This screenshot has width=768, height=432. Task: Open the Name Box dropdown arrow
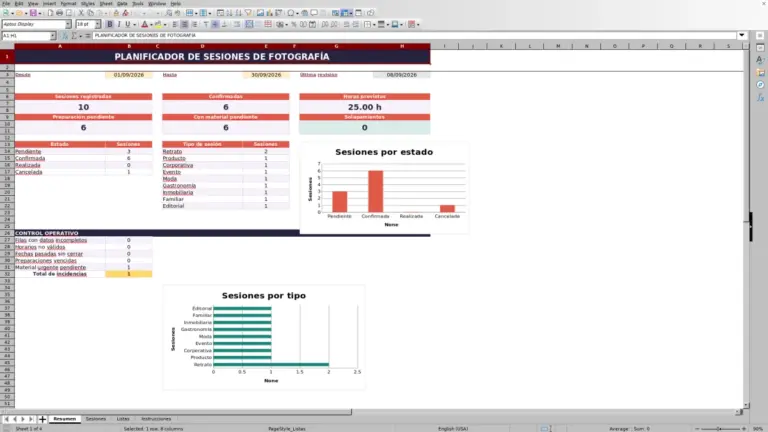click(x=52, y=36)
